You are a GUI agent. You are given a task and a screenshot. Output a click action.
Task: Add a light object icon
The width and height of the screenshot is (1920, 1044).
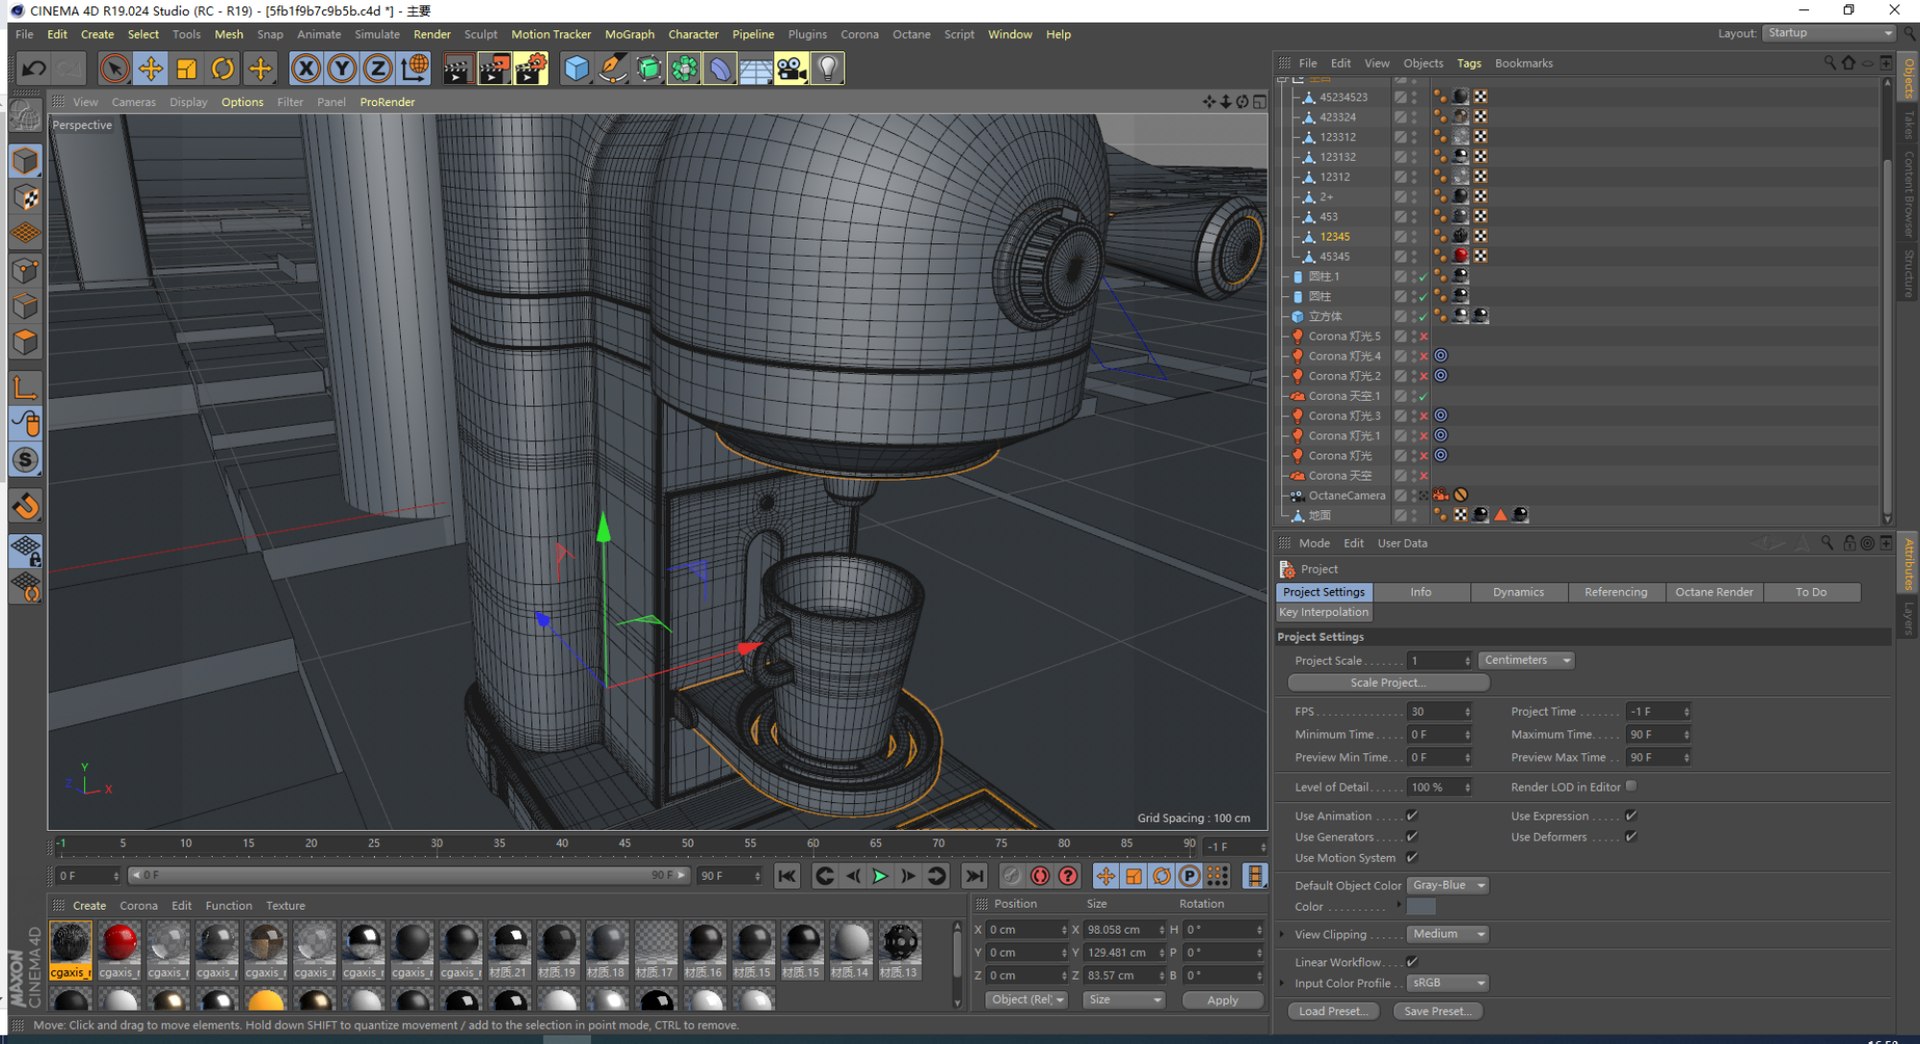point(828,68)
